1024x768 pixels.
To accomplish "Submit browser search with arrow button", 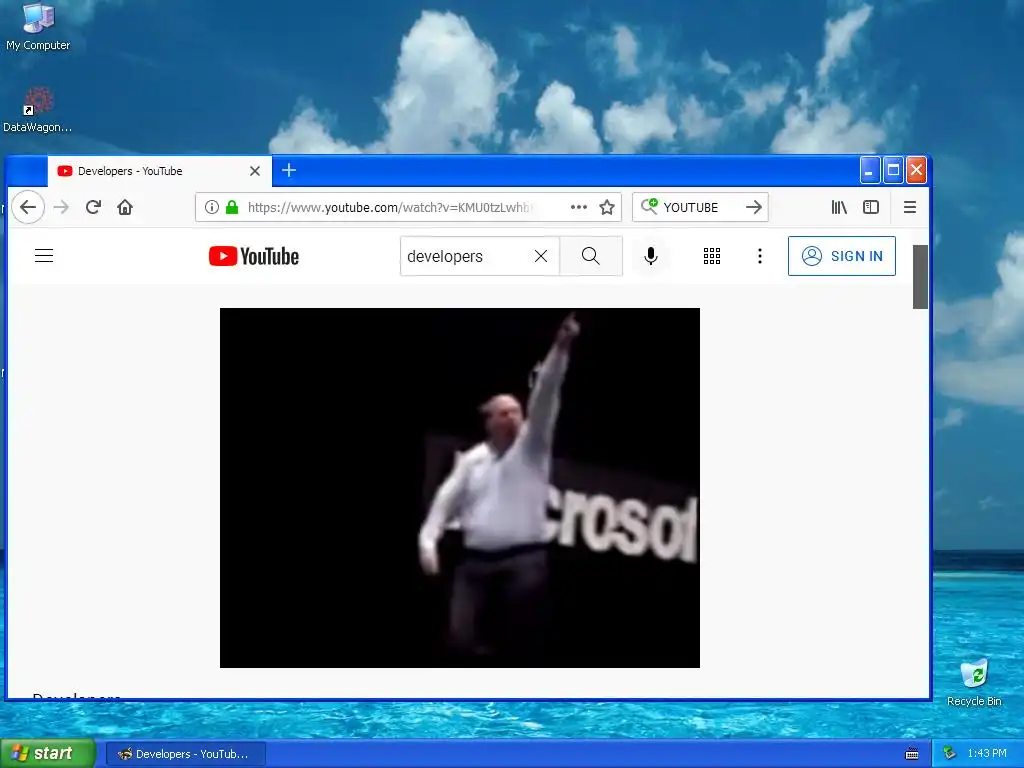I will point(754,207).
